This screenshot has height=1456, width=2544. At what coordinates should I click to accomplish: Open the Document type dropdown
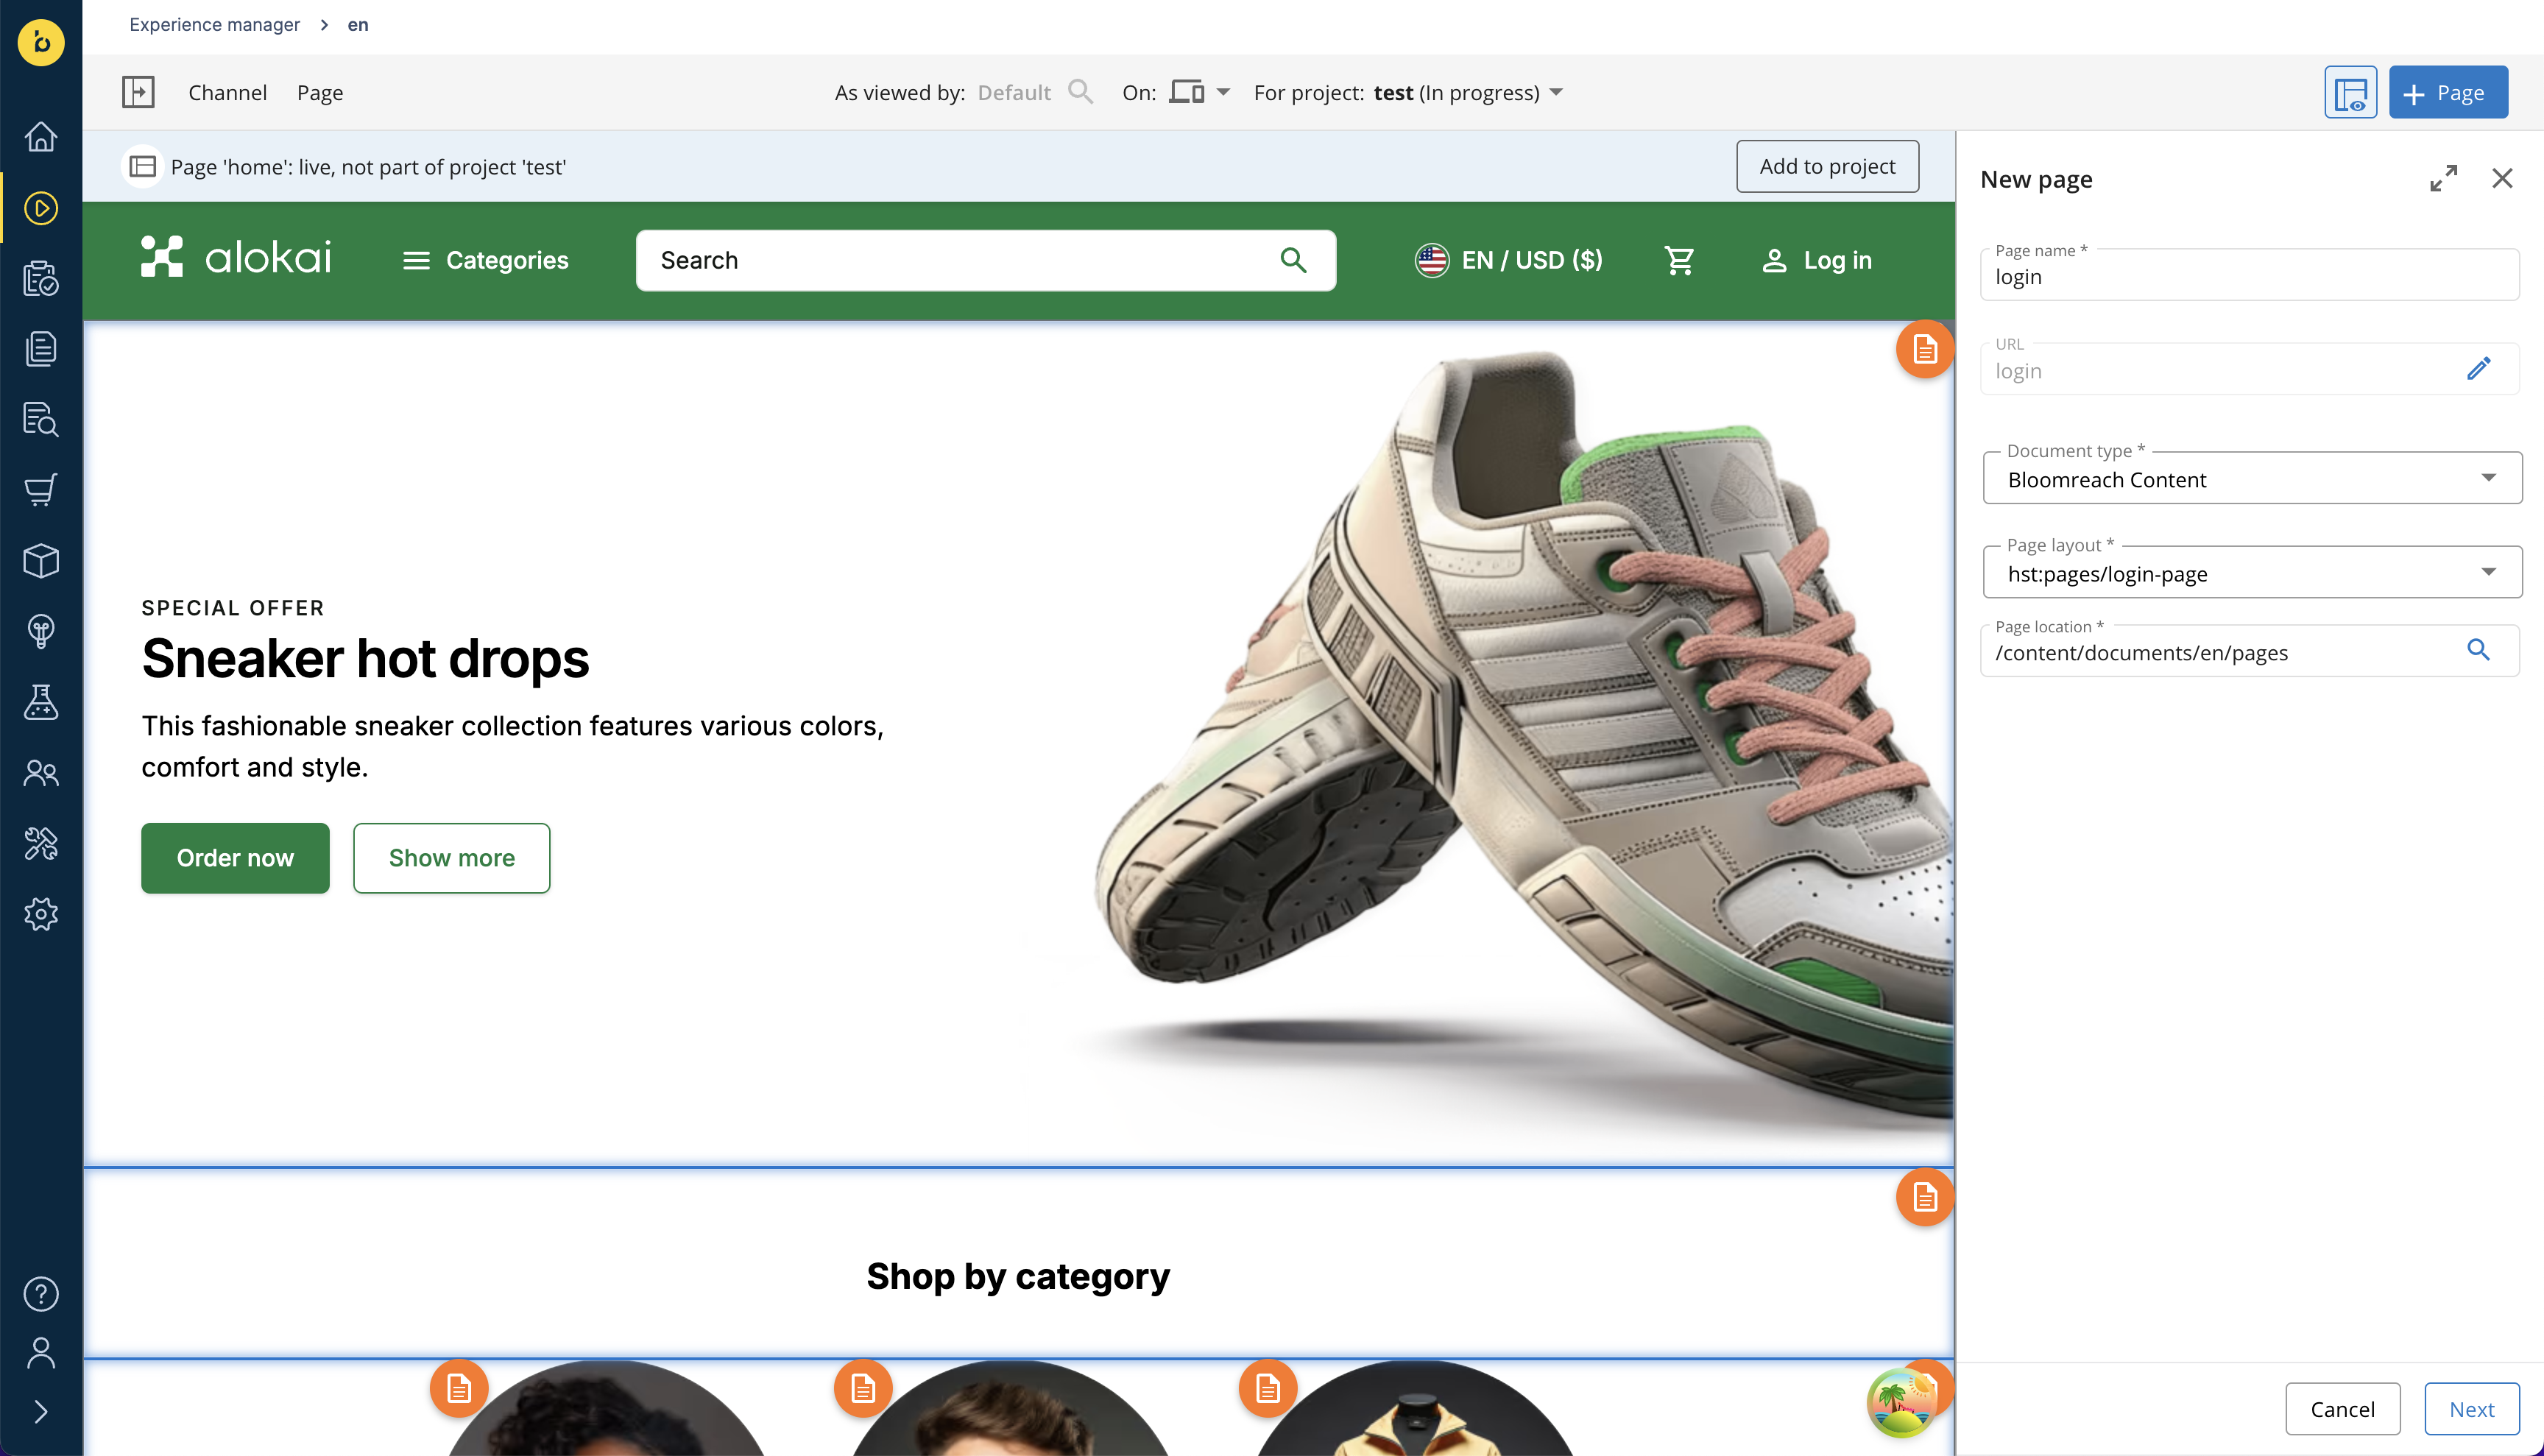(2252, 479)
